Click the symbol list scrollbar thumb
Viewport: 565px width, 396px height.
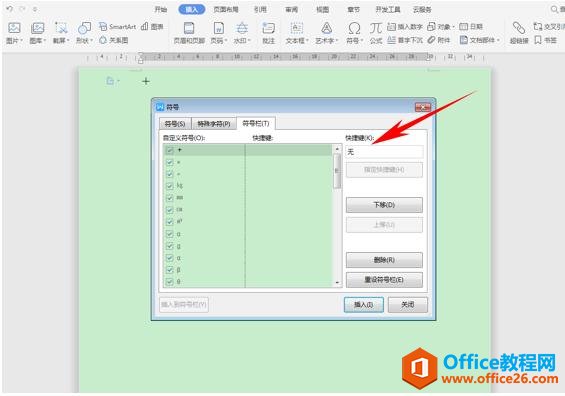(x=337, y=171)
